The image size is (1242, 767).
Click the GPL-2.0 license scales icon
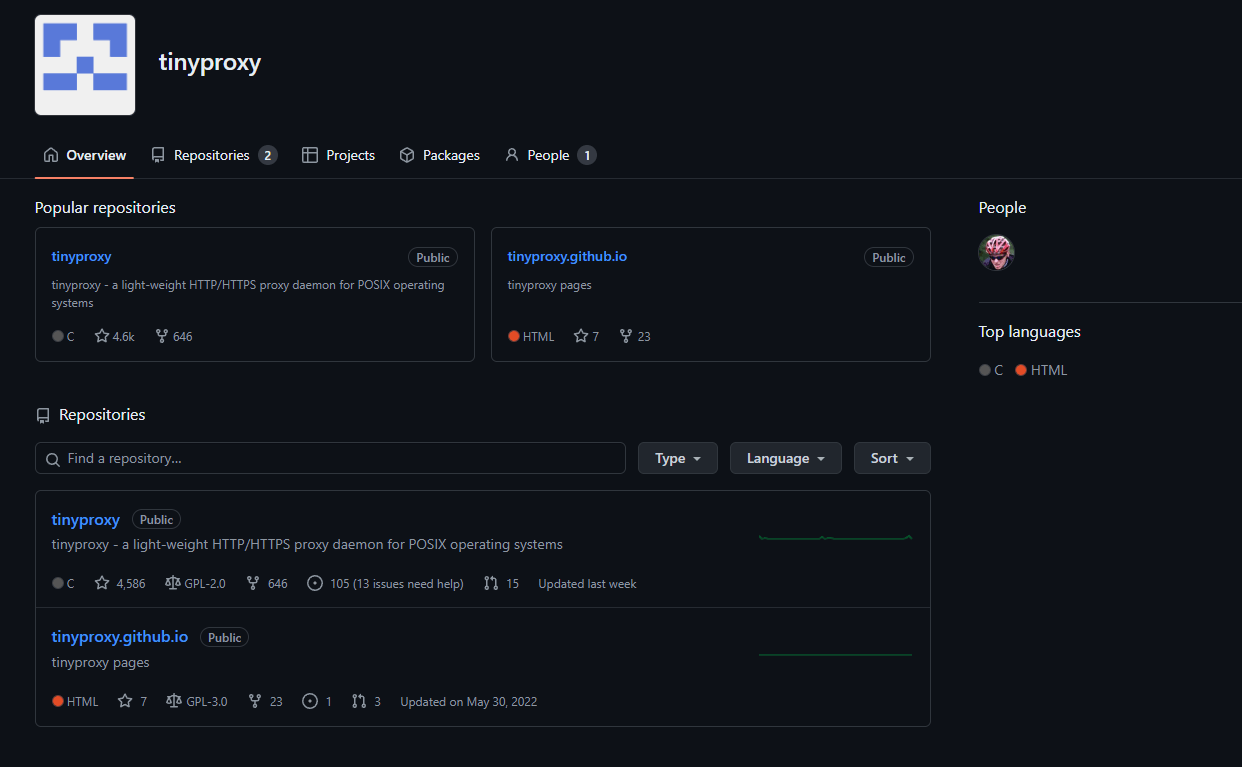173,583
